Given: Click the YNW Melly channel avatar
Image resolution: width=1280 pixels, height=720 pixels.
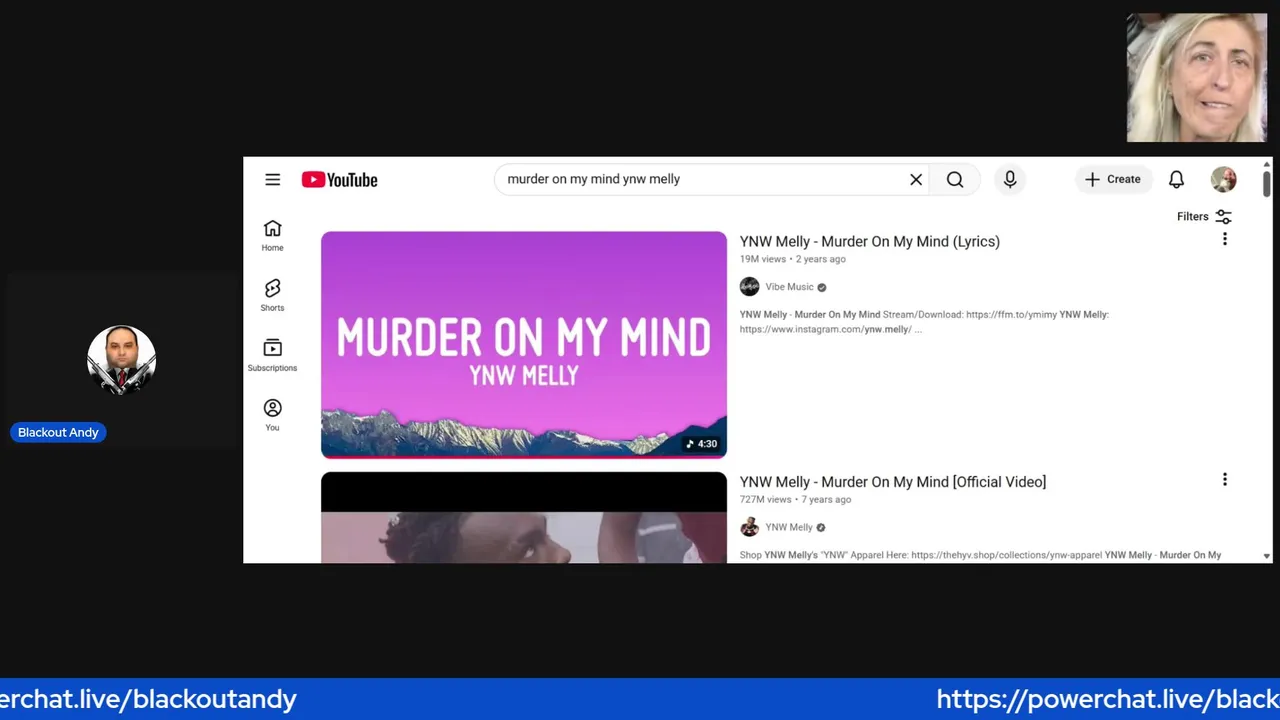Looking at the screenshot, I should pos(750,528).
